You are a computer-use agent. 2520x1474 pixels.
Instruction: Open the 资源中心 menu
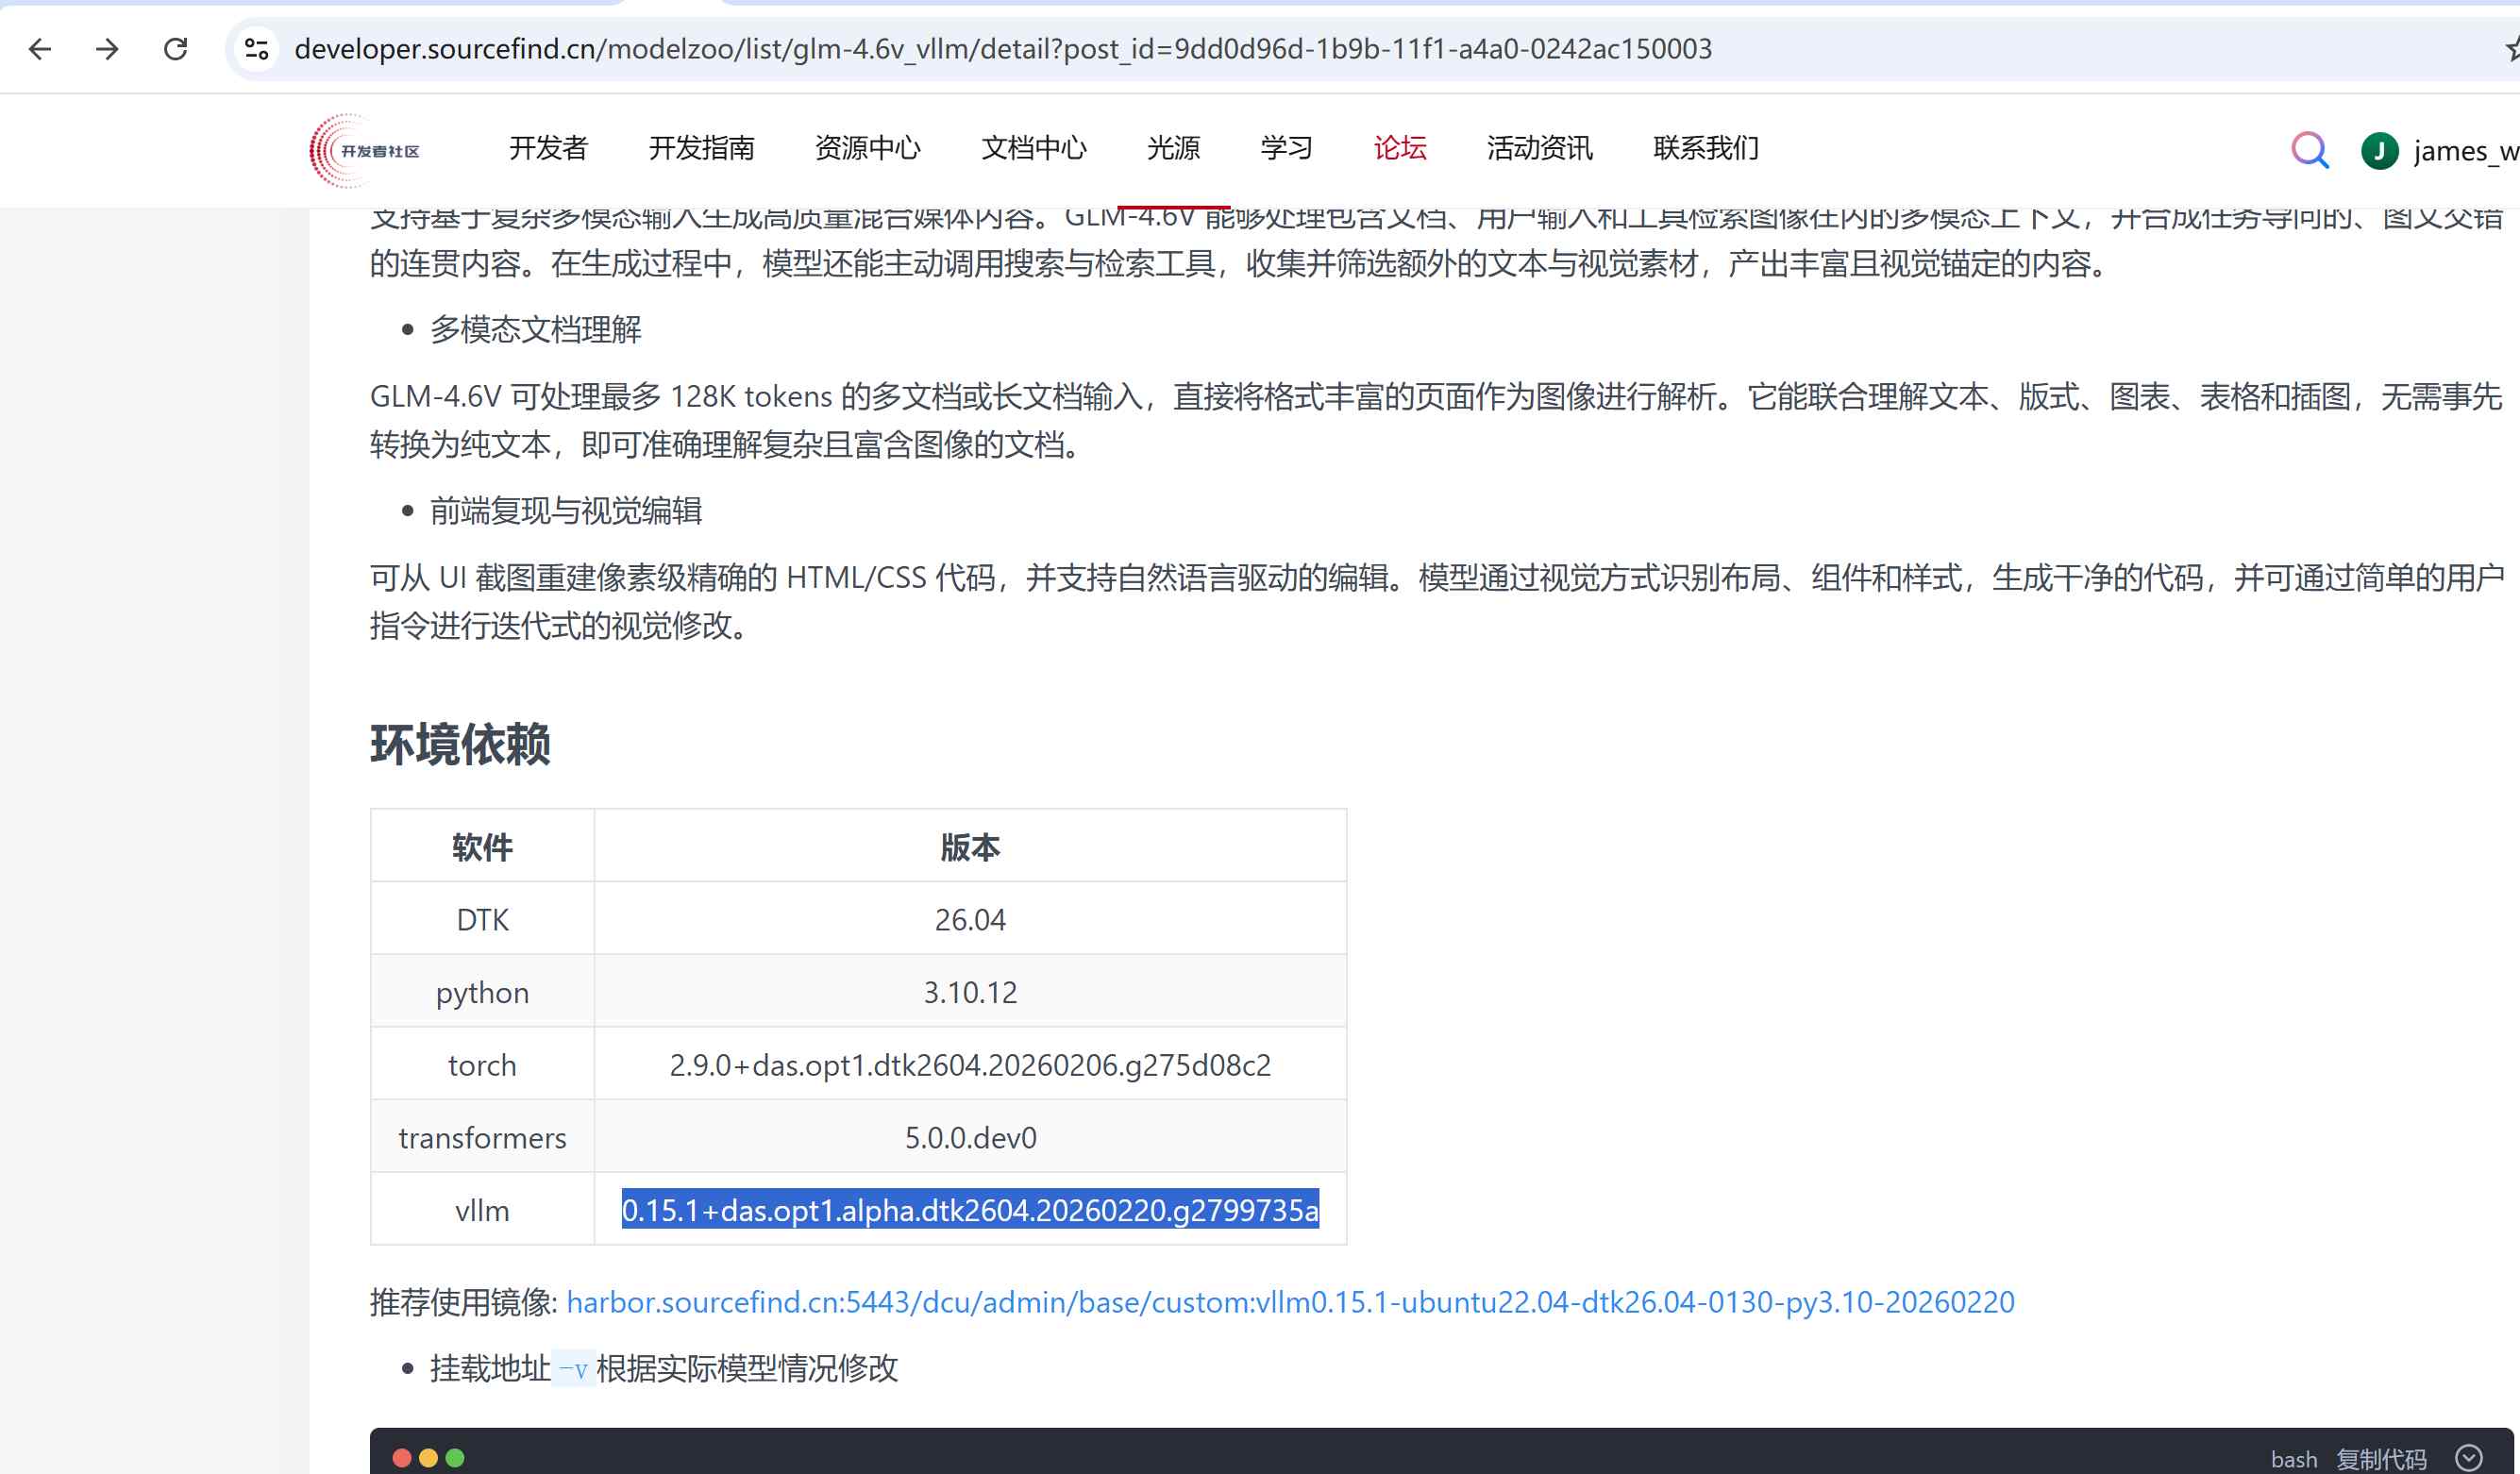[x=867, y=148]
